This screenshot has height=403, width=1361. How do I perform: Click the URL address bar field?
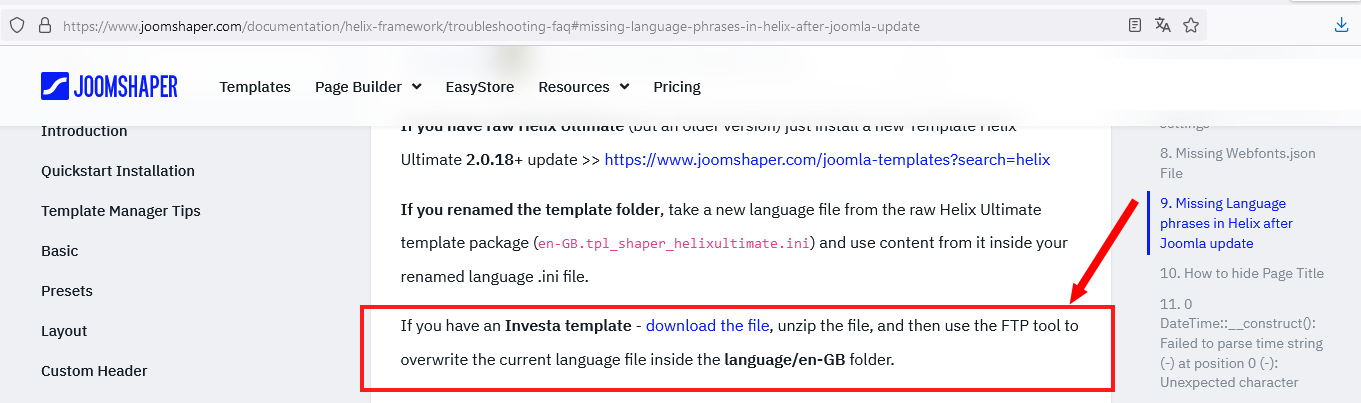pyautogui.click(x=580, y=26)
